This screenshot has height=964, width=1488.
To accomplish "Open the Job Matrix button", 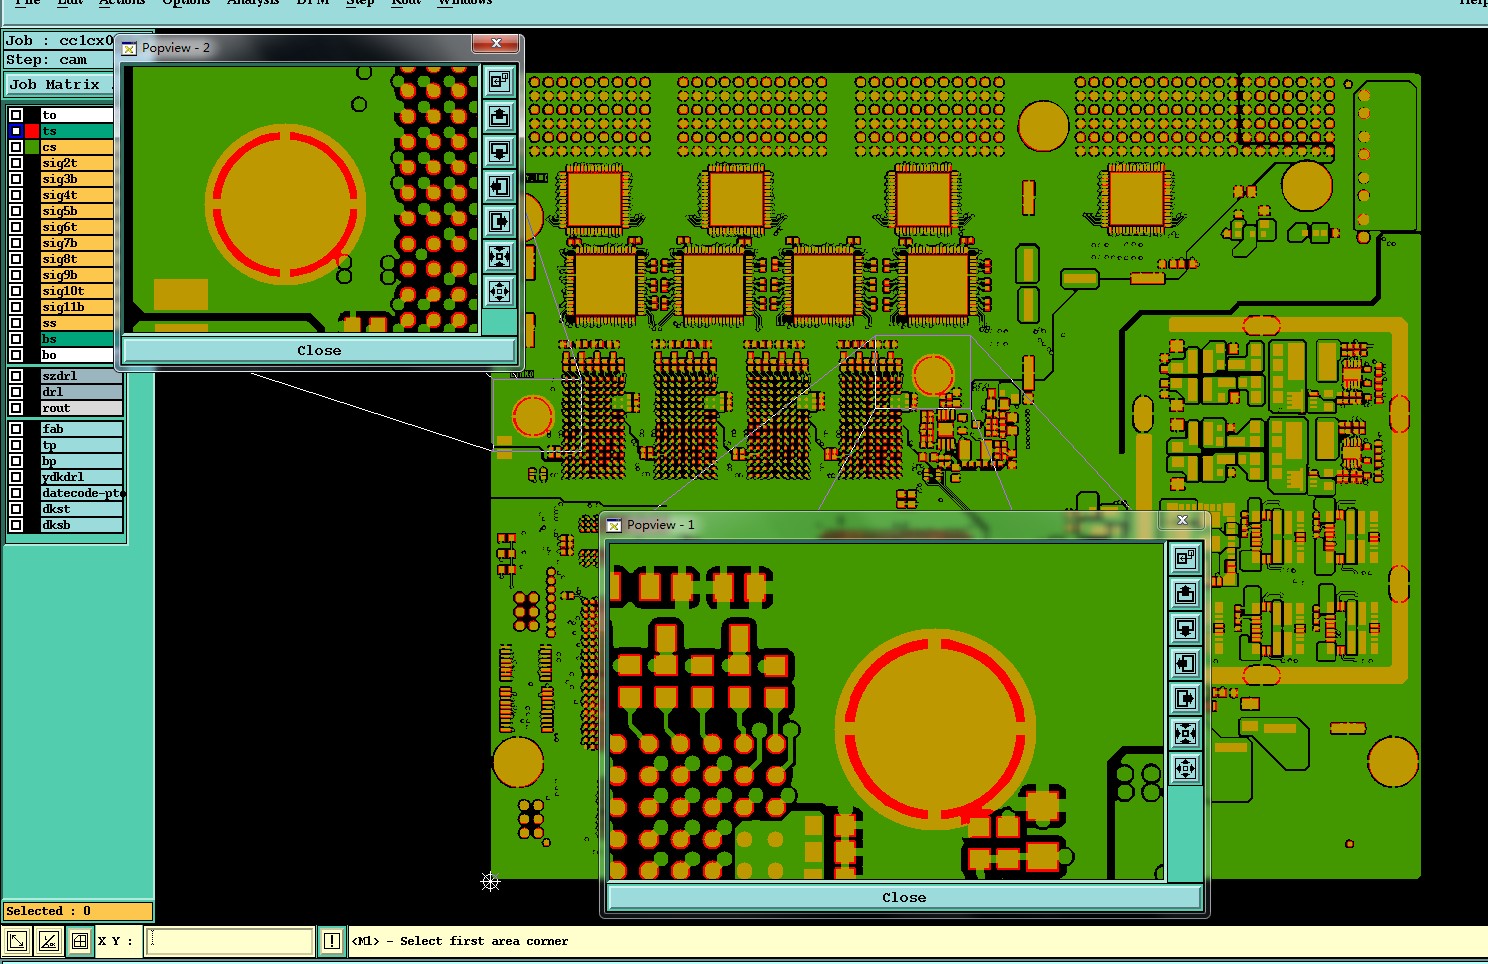I will pos(58,85).
